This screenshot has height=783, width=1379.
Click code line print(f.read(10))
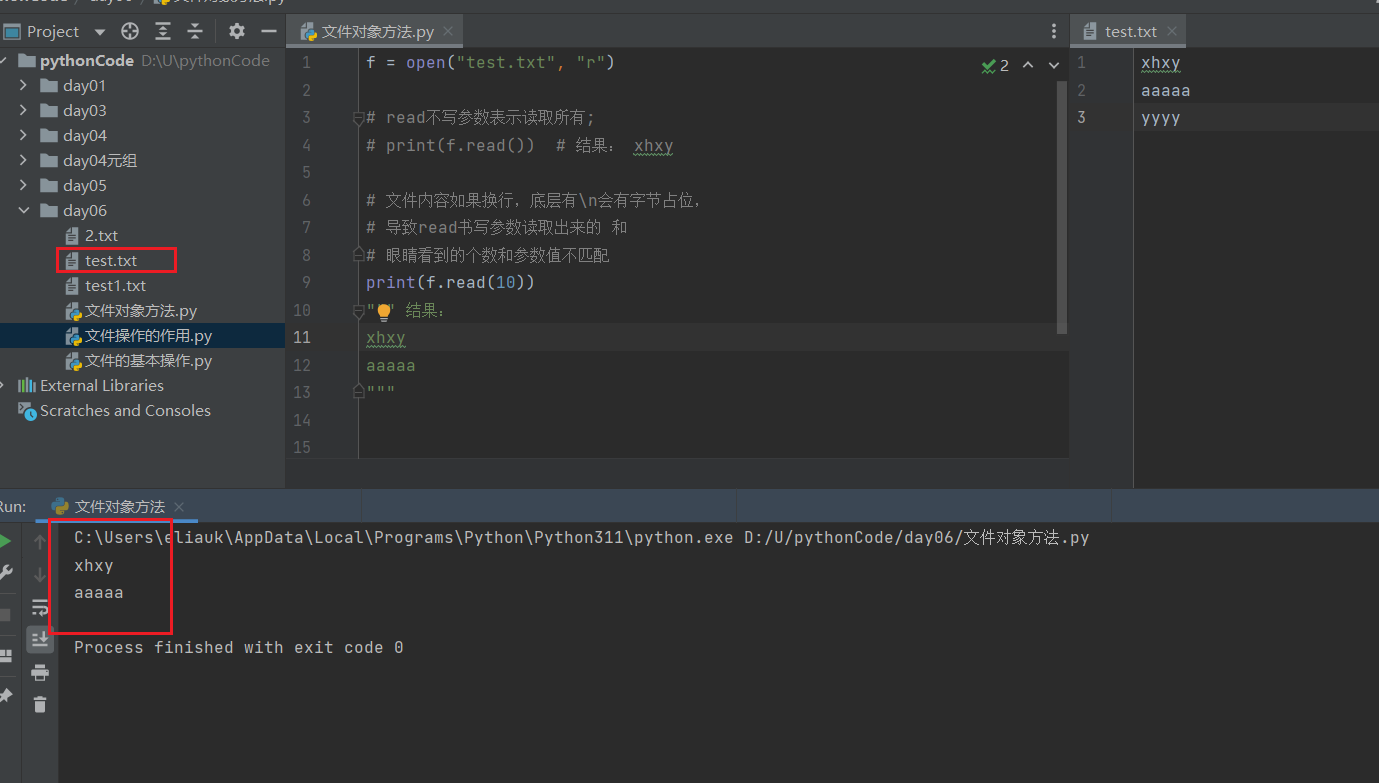pos(450,283)
